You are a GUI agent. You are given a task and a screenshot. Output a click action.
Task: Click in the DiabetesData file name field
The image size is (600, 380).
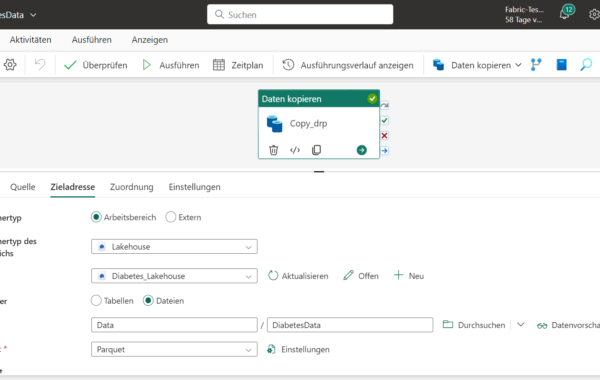[350, 325]
